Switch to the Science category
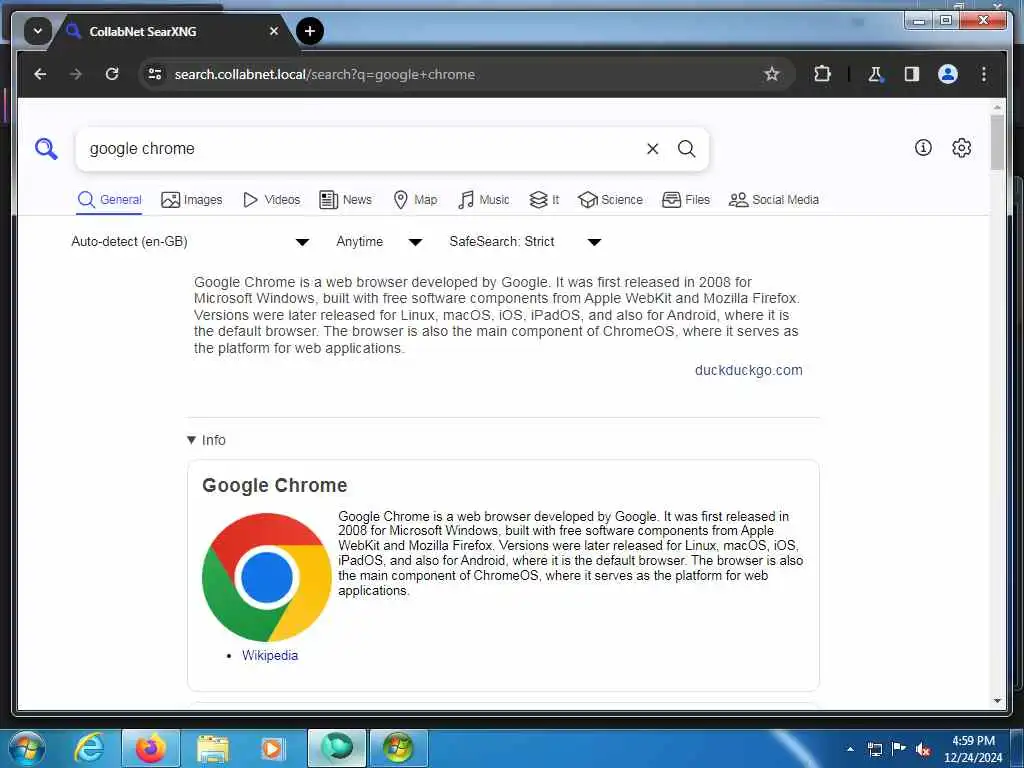1024x768 pixels. (611, 200)
